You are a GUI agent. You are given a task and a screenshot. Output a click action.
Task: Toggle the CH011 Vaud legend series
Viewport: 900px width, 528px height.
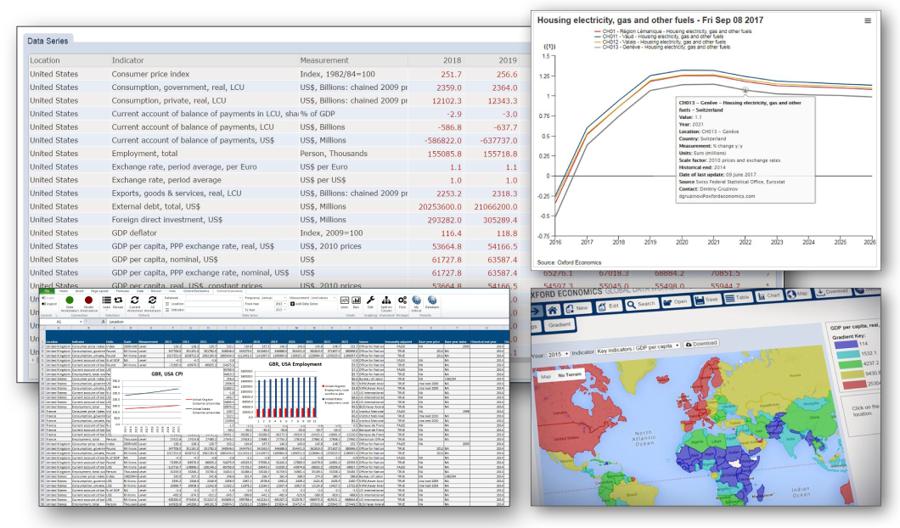[659, 36]
